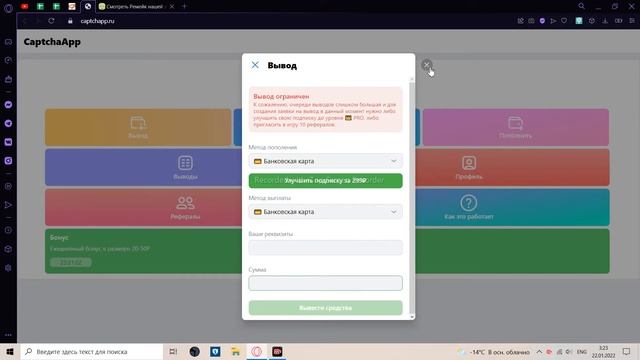
Task: Click the Ваши реквизиты input field
Action: coord(325,247)
